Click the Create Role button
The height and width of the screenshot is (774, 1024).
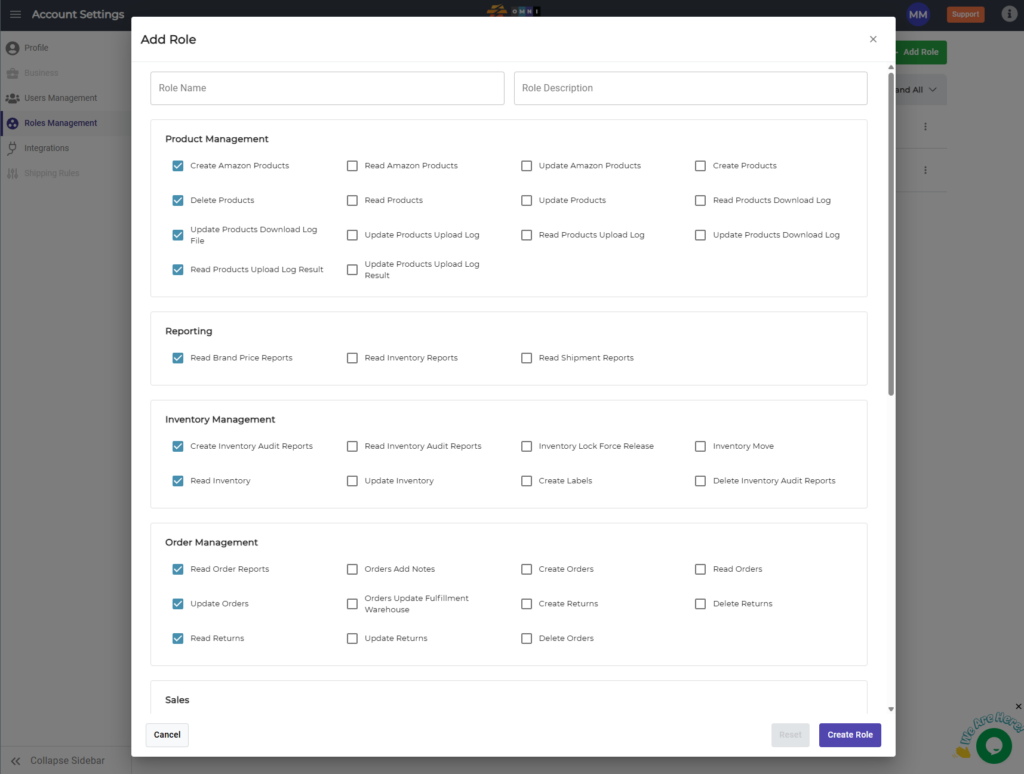[x=849, y=734]
